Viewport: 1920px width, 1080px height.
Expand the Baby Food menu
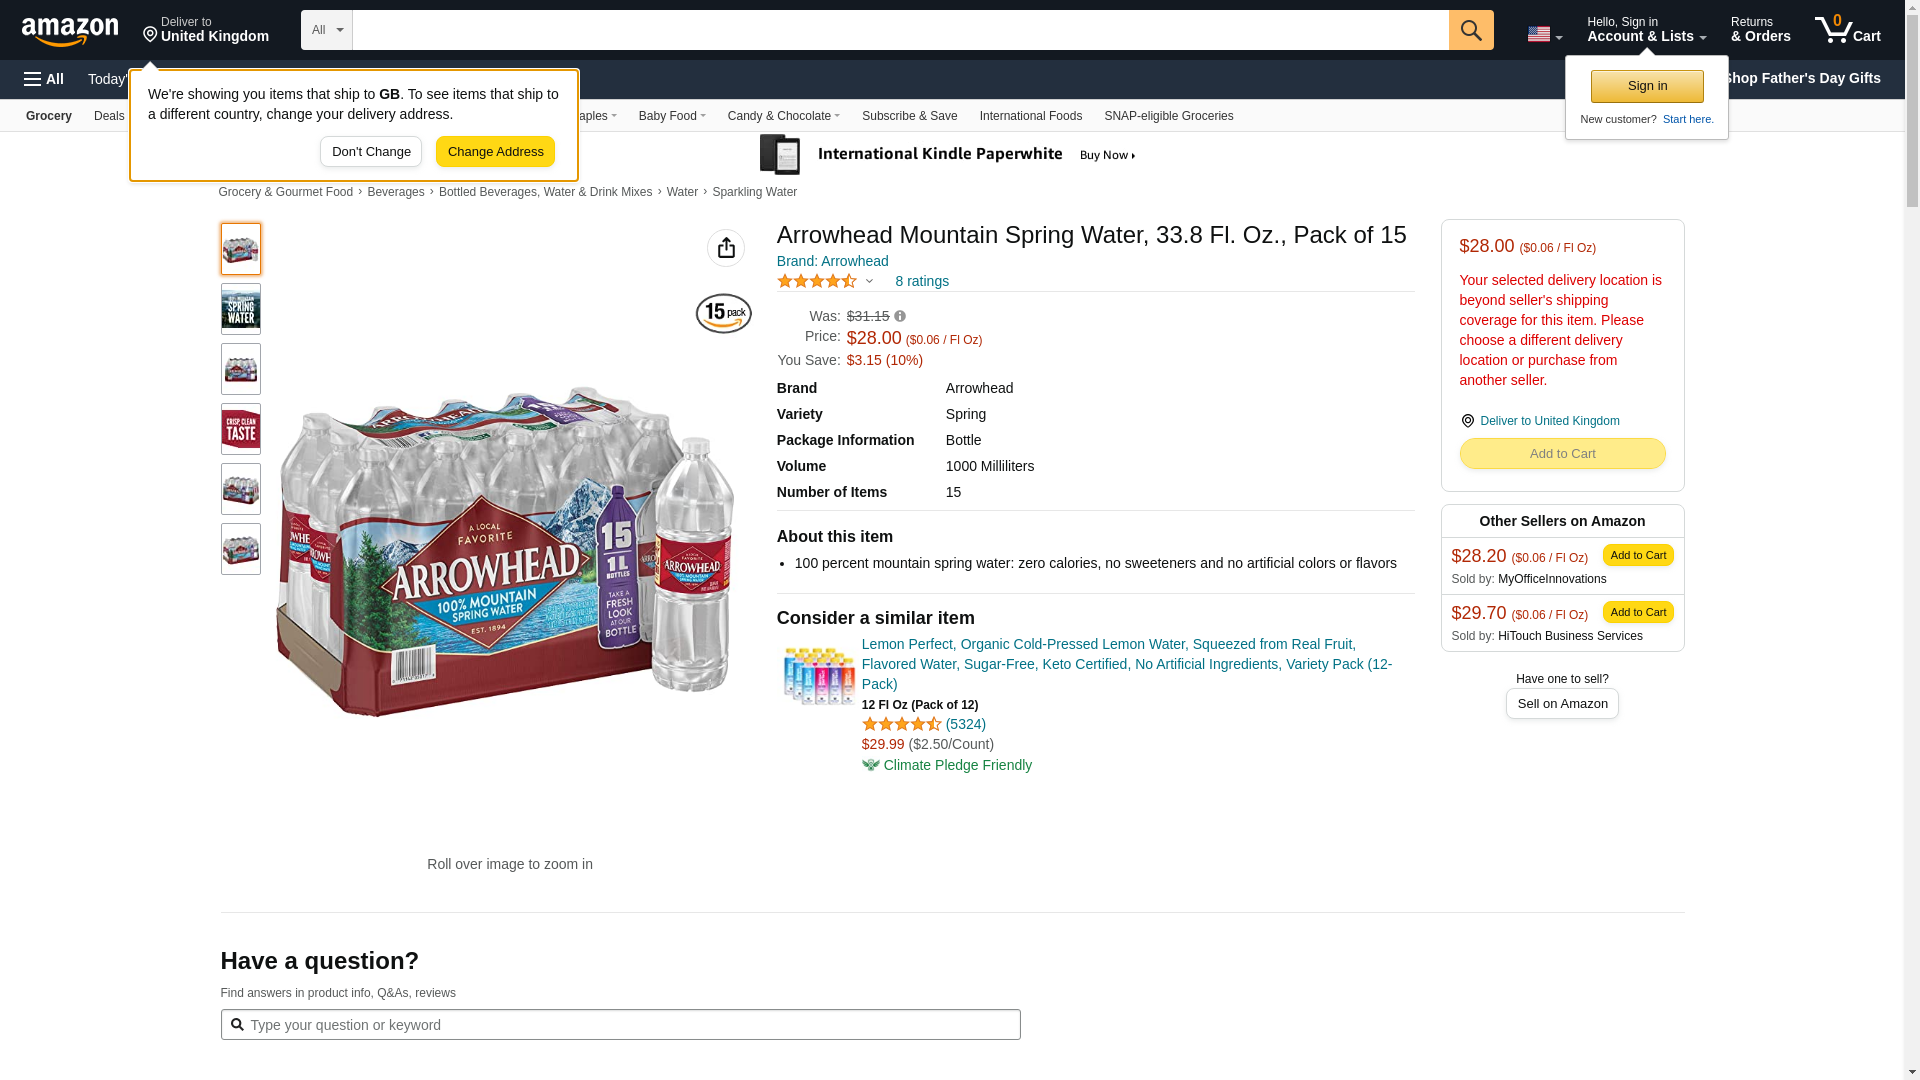click(672, 116)
